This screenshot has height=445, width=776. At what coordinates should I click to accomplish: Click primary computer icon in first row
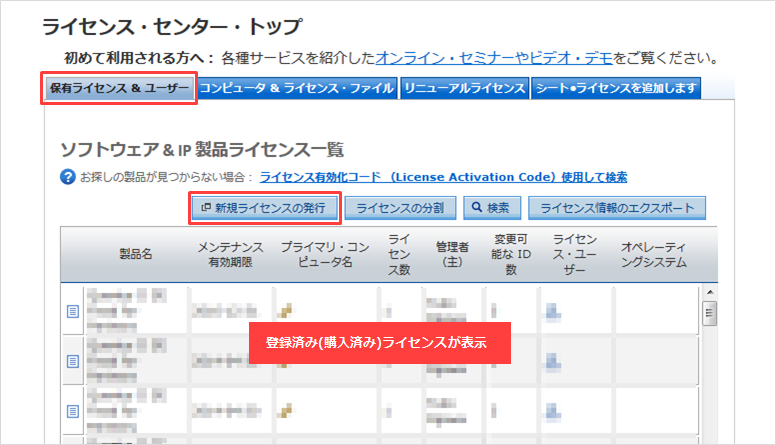(x=285, y=311)
